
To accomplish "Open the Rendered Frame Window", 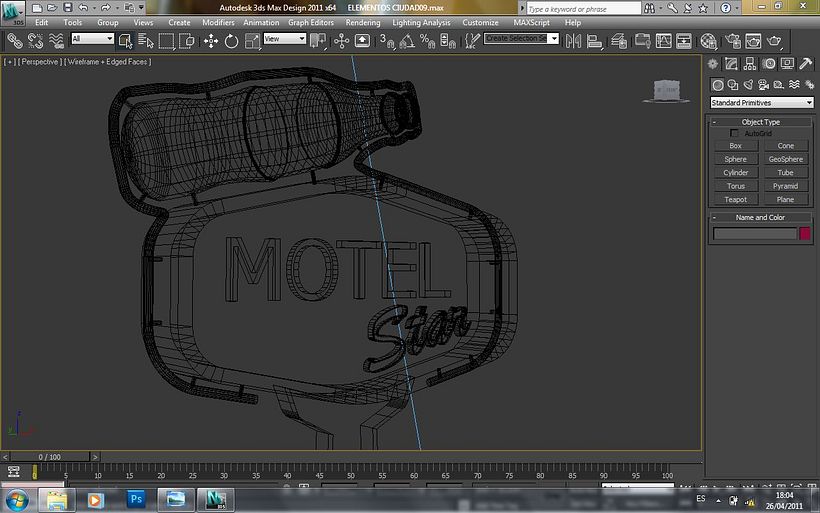I will 753,41.
